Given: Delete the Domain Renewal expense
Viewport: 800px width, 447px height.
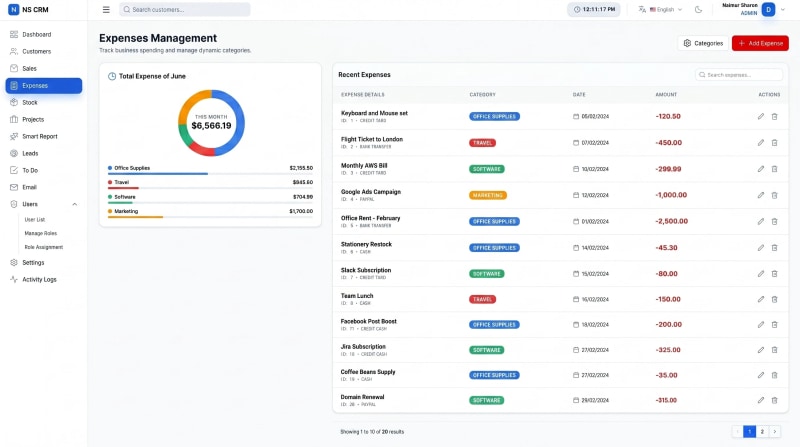Looking at the screenshot, I should tap(774, 400).
